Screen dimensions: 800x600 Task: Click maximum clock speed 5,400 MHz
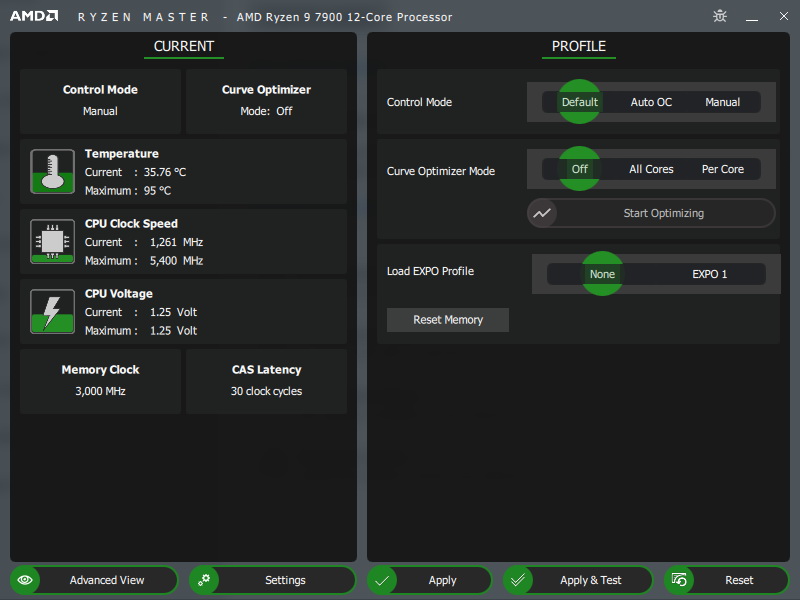coord(177,261)
